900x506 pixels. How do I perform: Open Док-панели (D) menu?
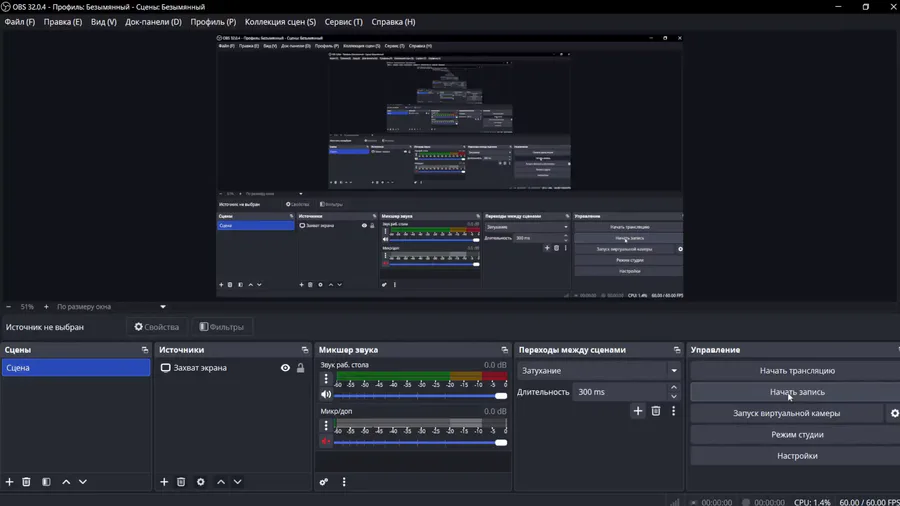(153, 22)
